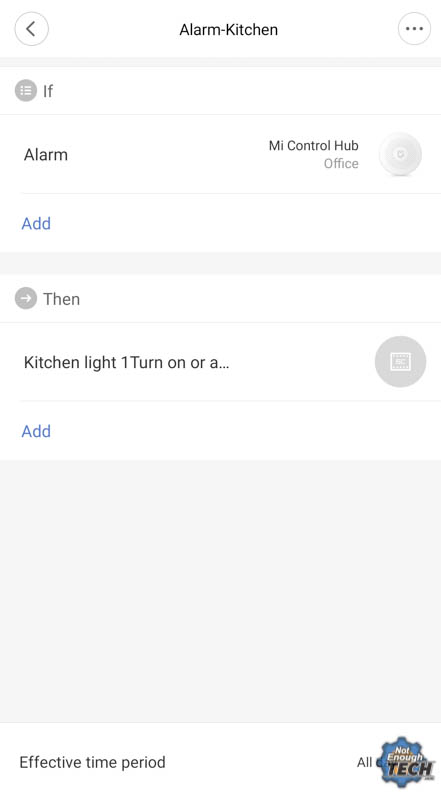Tap the truncated 'Turn on or a…' text

pos(180,362)
